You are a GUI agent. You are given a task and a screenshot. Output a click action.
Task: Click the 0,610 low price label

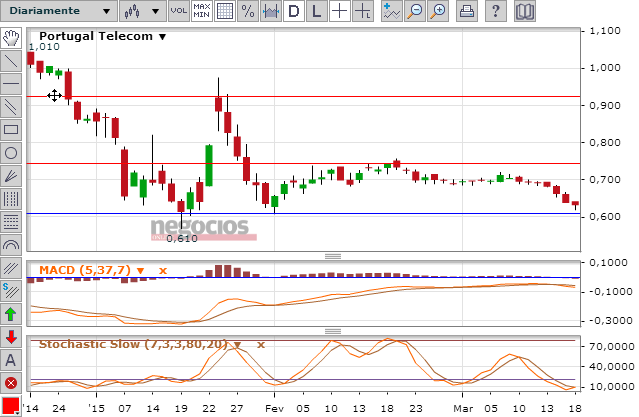(182, 238)
